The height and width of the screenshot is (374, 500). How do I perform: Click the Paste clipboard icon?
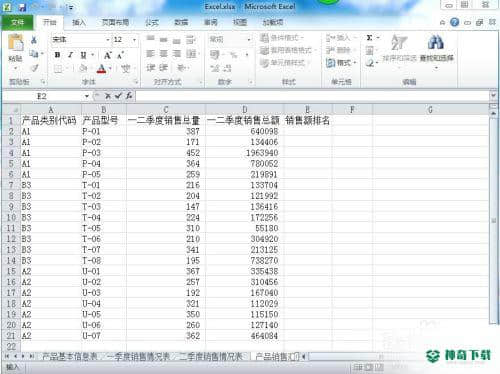[x=15, y=43]
